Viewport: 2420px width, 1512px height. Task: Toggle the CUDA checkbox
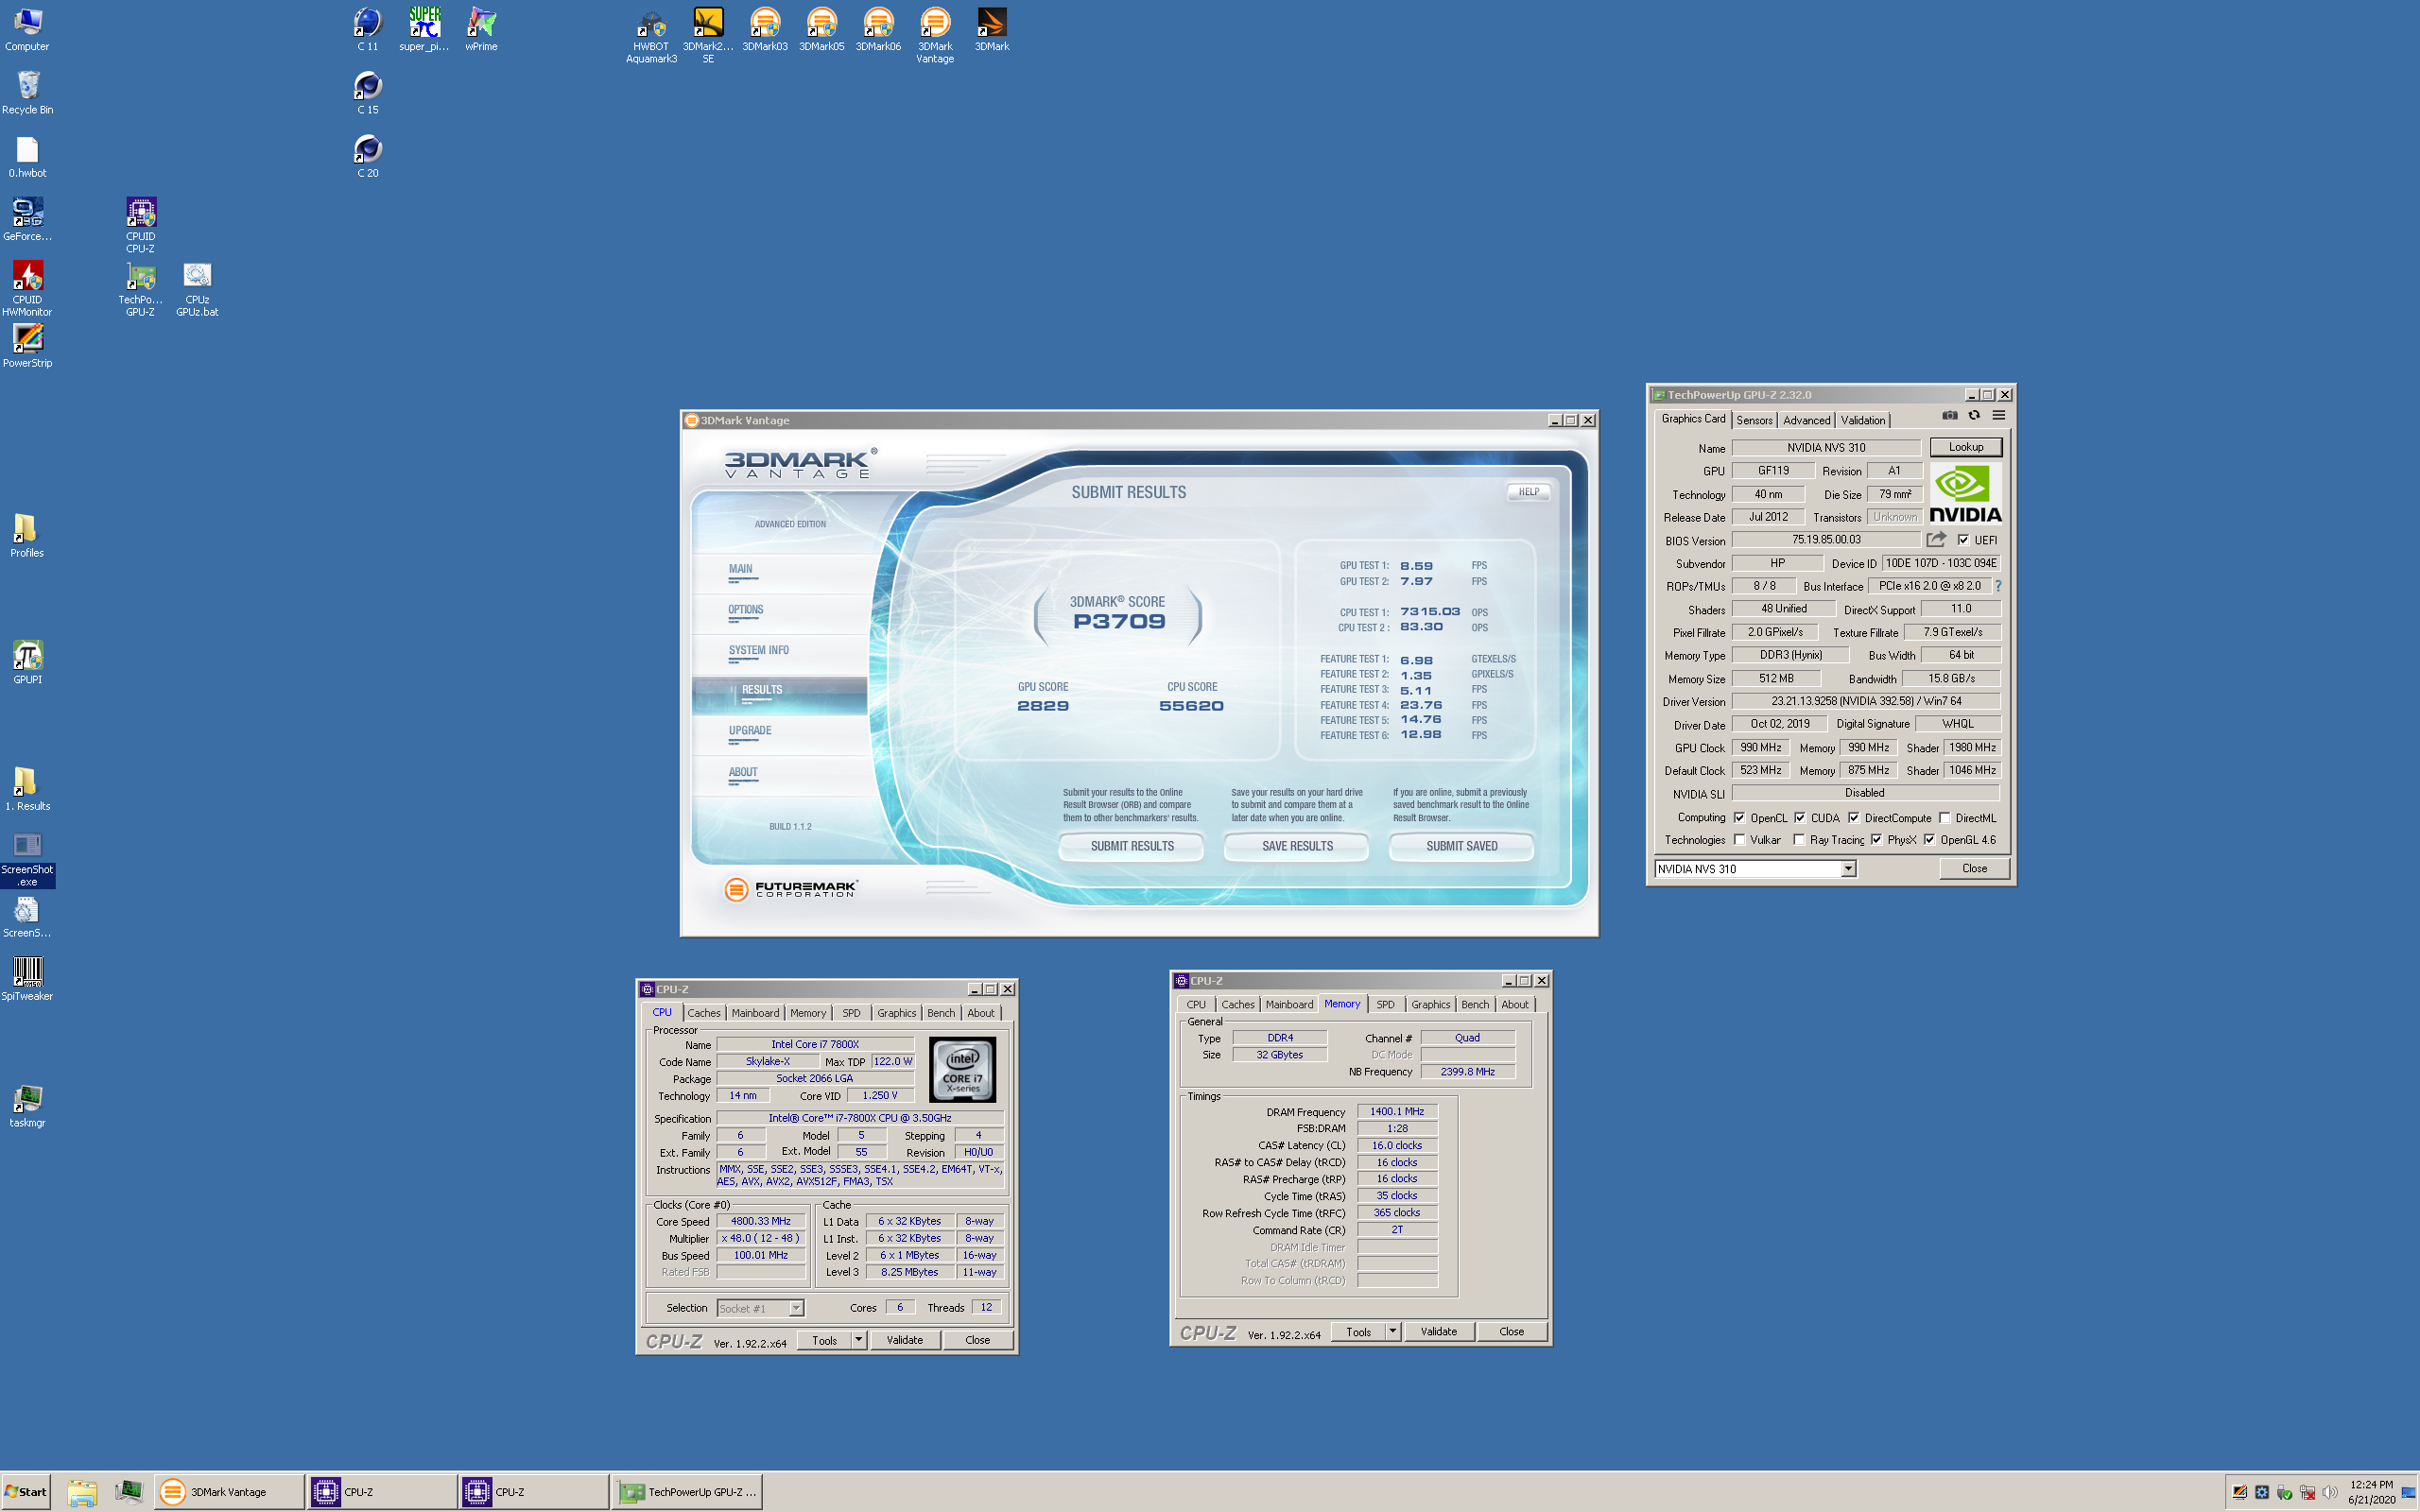click(1799, 818)
